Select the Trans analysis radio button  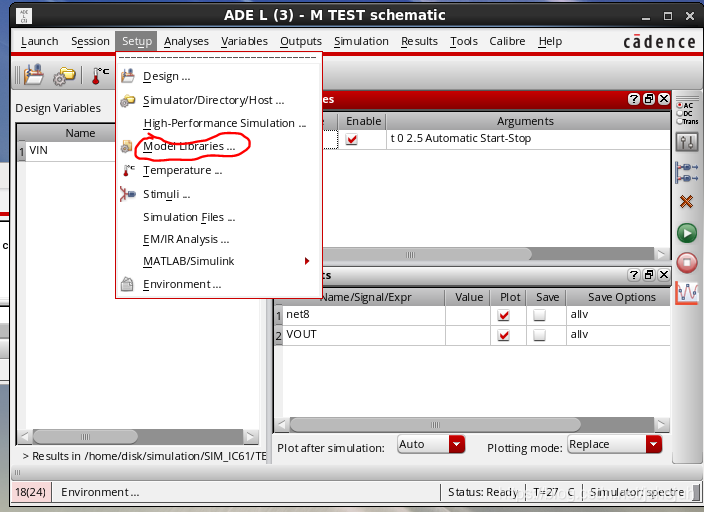680,121
